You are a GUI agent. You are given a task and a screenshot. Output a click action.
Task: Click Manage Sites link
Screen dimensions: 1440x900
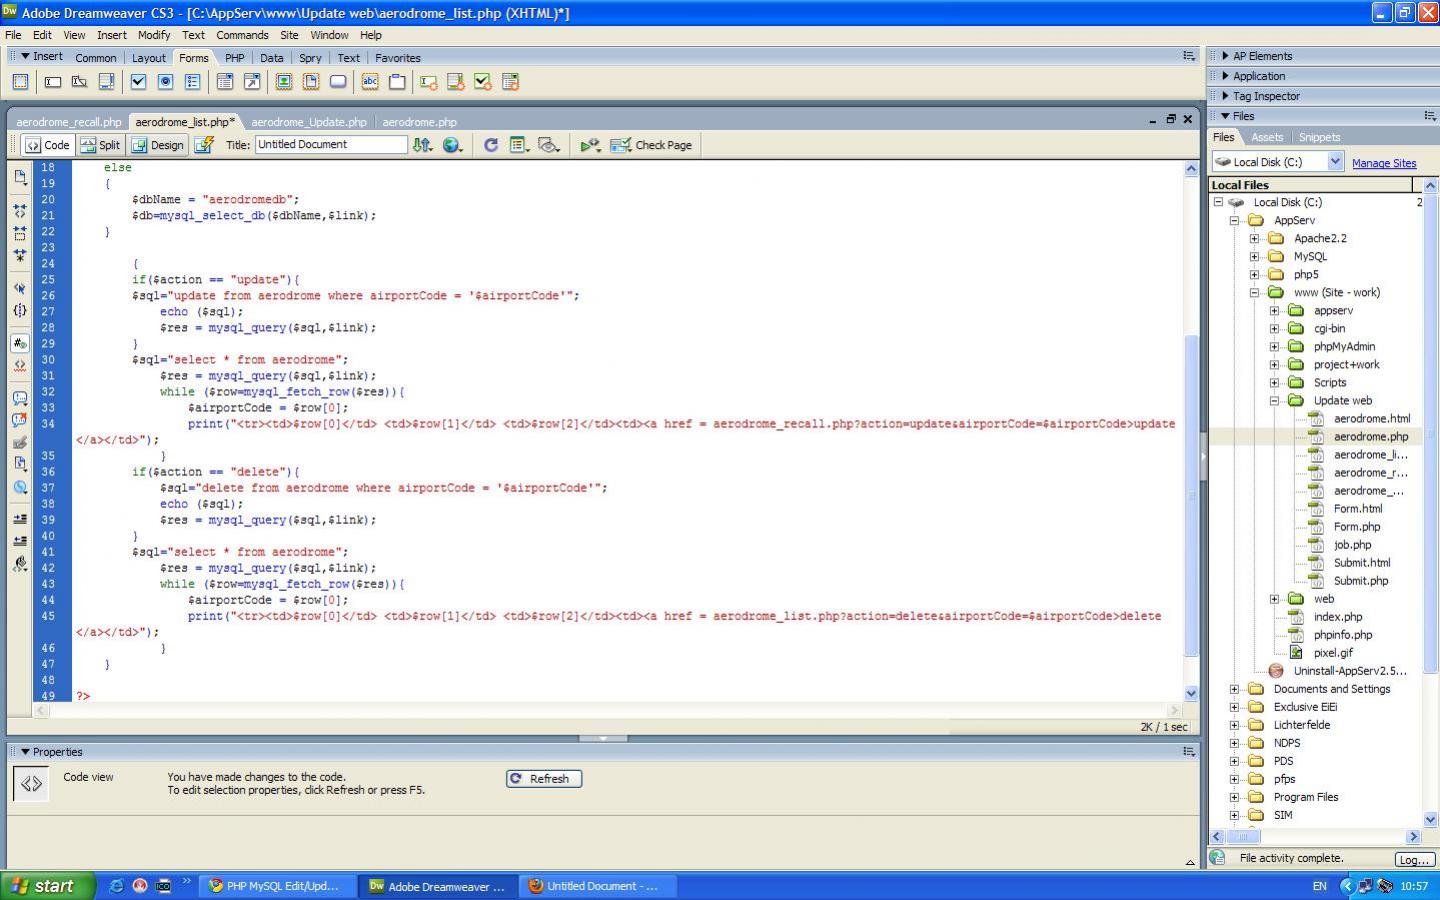(x=1384, y=163)
